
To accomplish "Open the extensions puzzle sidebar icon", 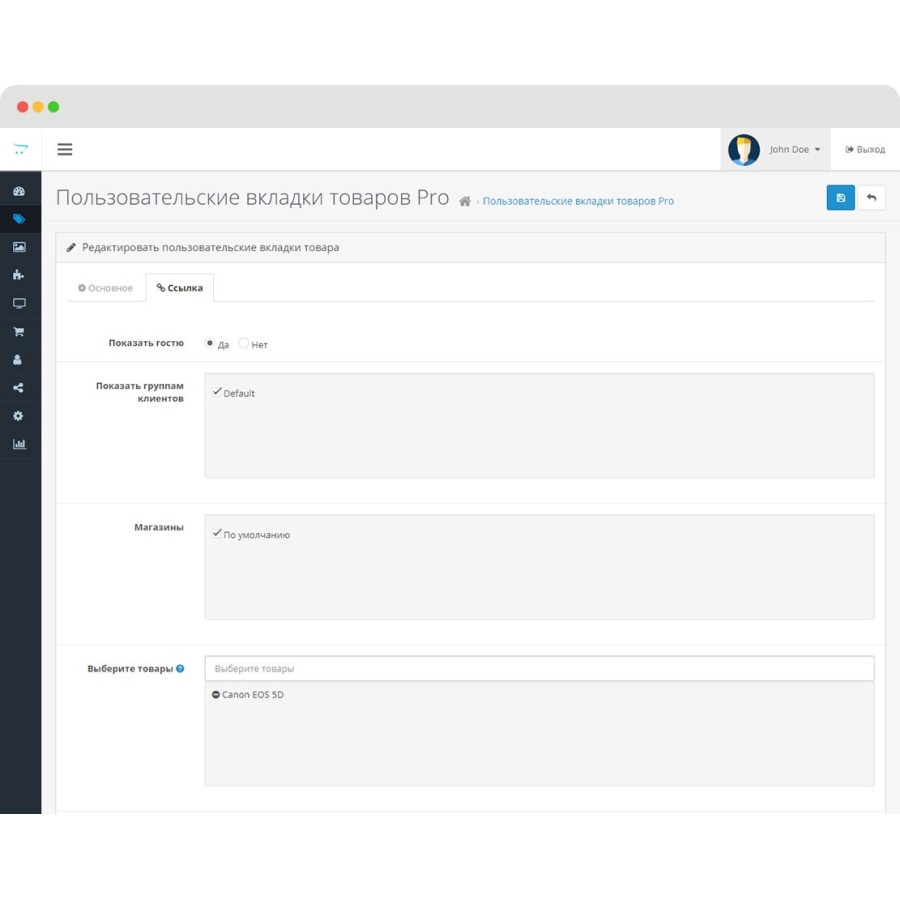I will (19, 275).
